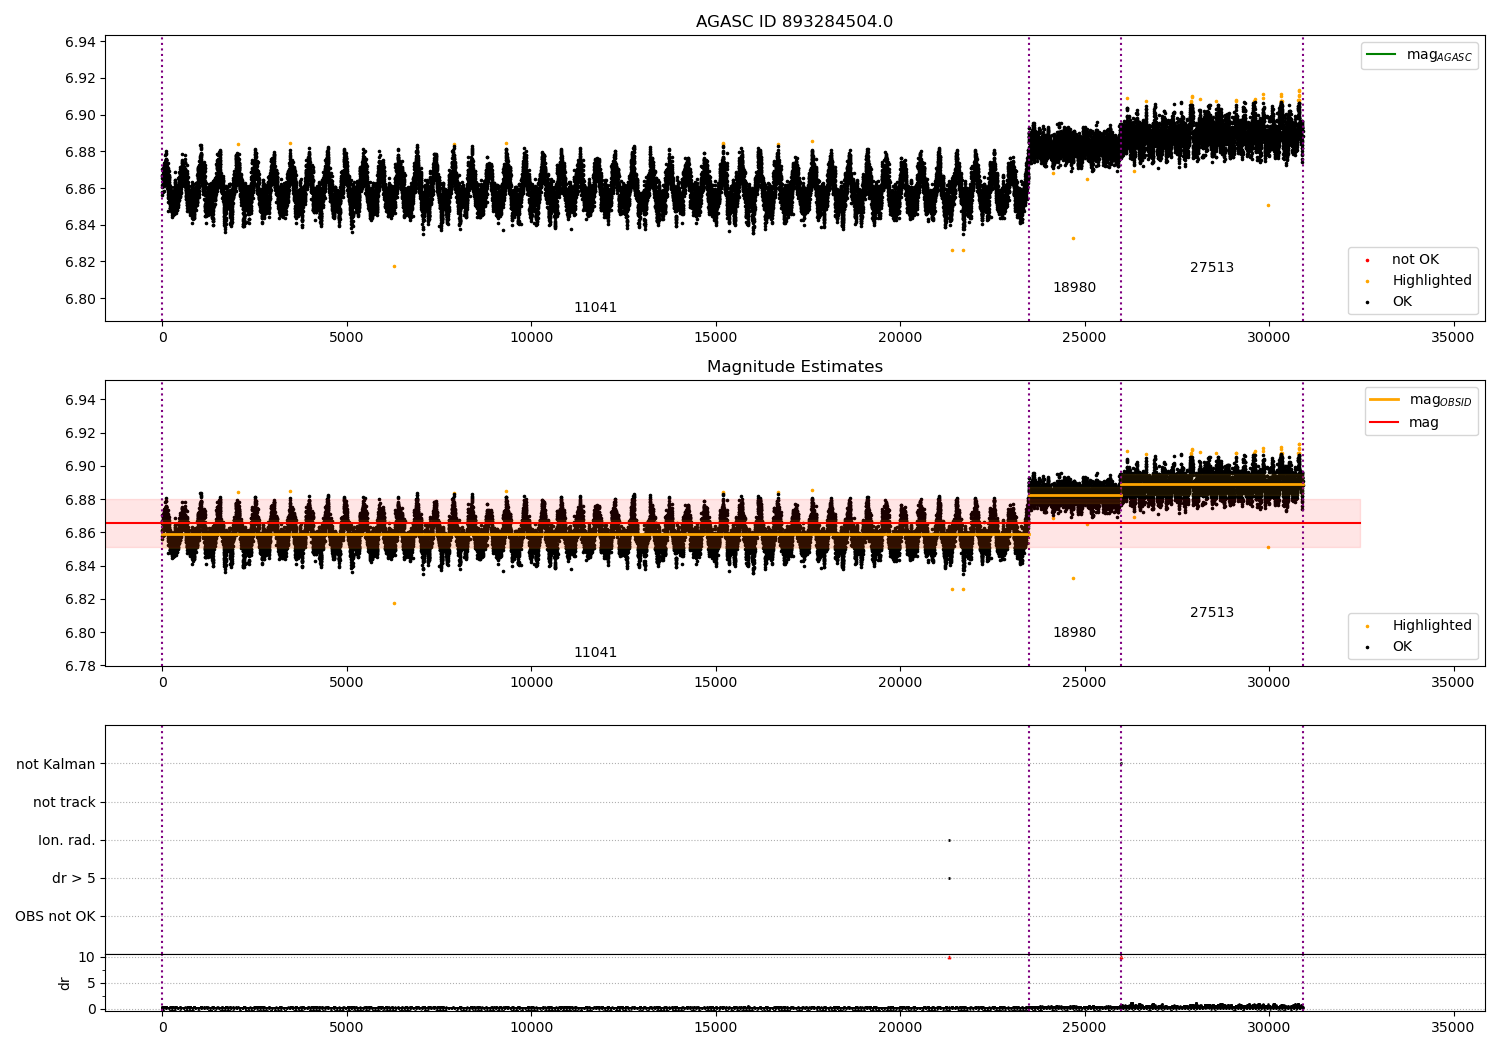Click the "not Kalman" axis label
This screenshot has height=1050, width=1500.
[56, 764]
